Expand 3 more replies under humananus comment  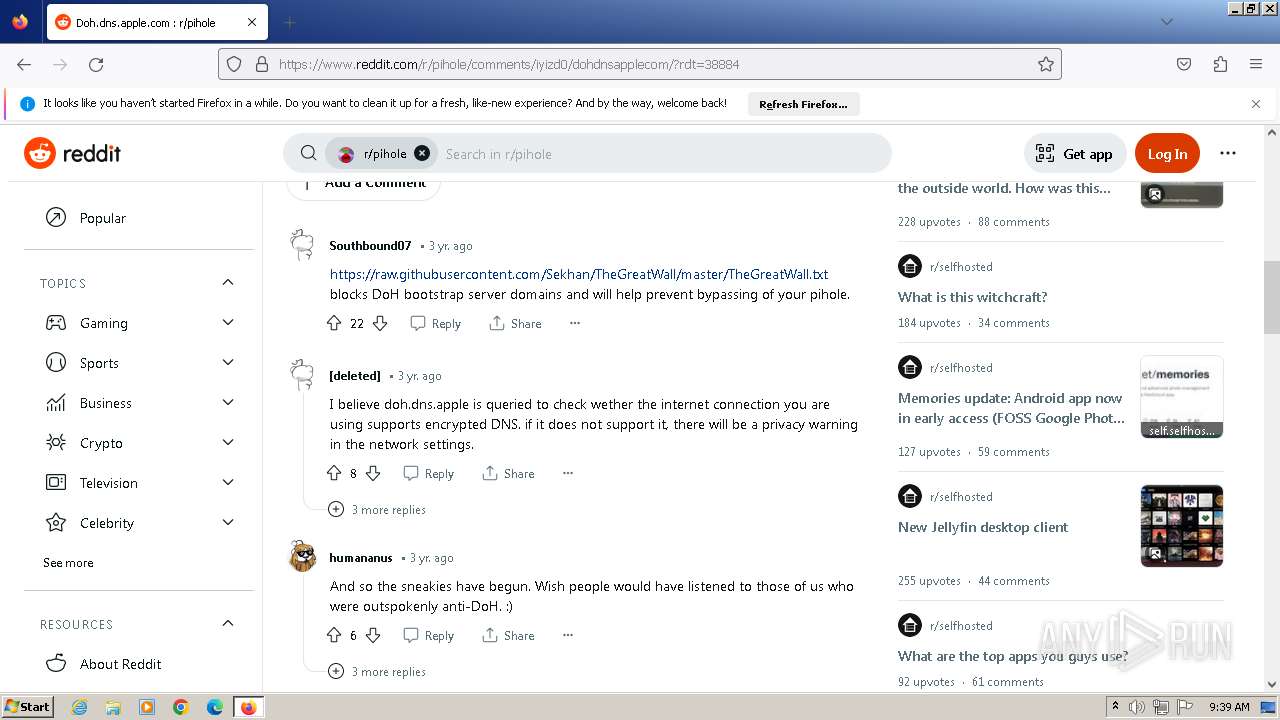tap(377, 671)
